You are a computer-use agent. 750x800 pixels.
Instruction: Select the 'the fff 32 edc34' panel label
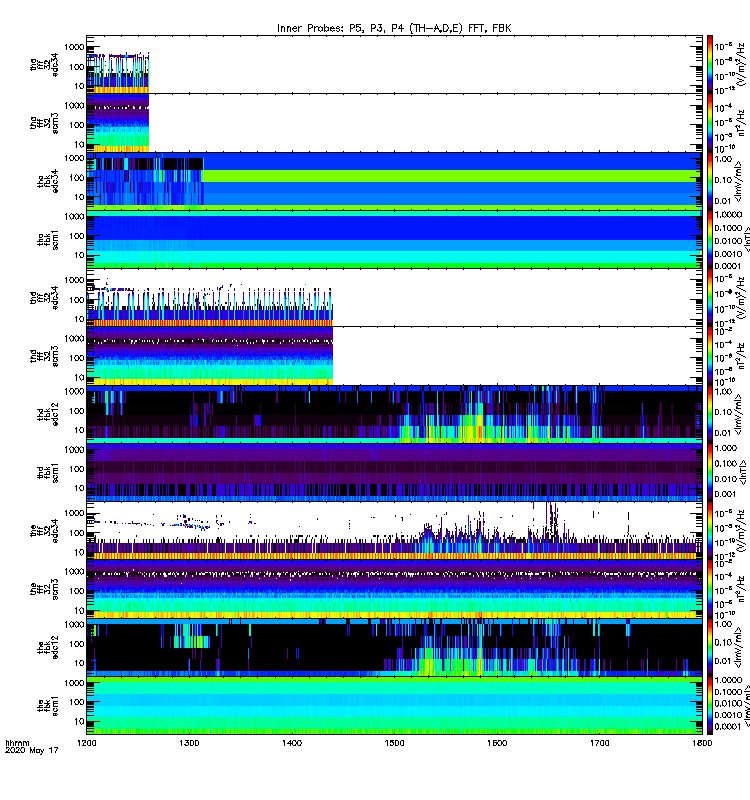pos(44,531)
